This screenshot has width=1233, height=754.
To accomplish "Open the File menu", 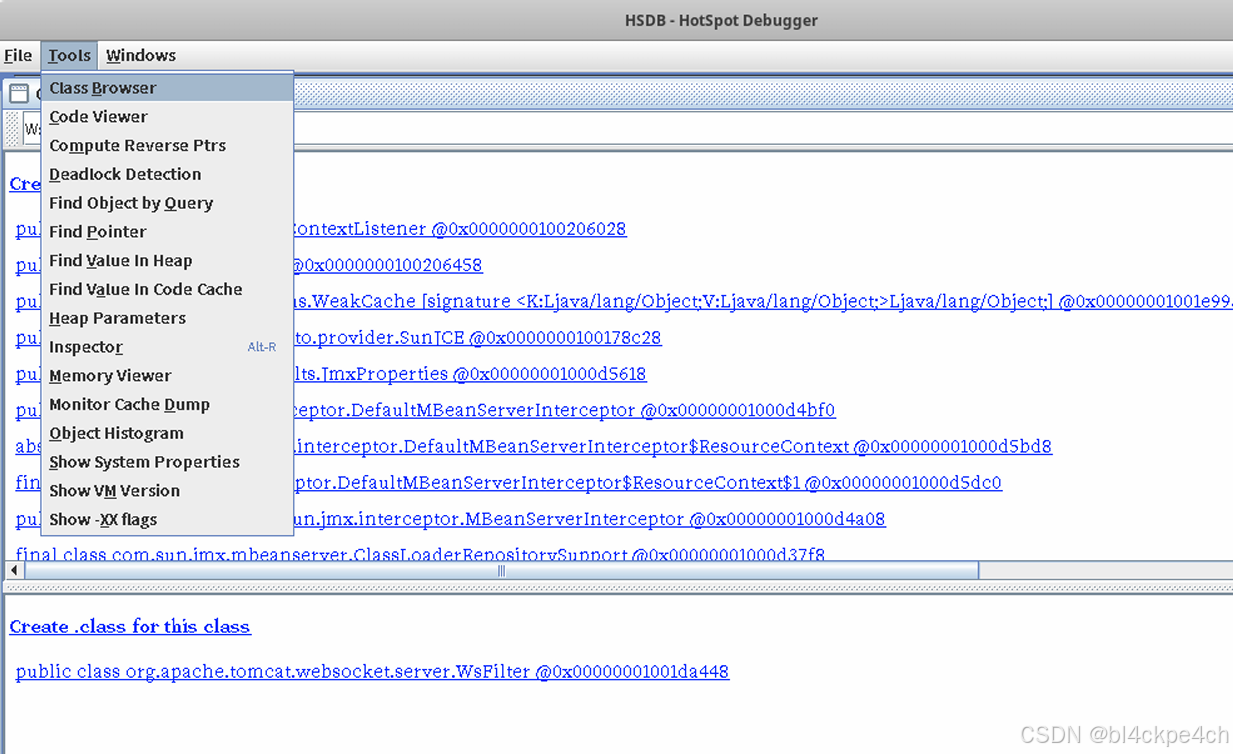I will tap(18, 56).
